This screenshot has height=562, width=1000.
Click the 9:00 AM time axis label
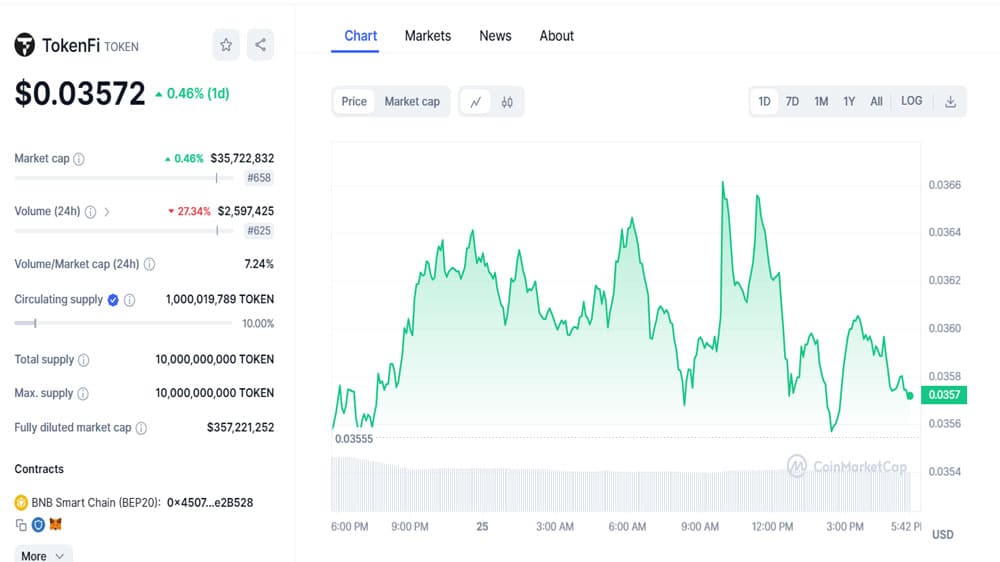click(700, 527)
